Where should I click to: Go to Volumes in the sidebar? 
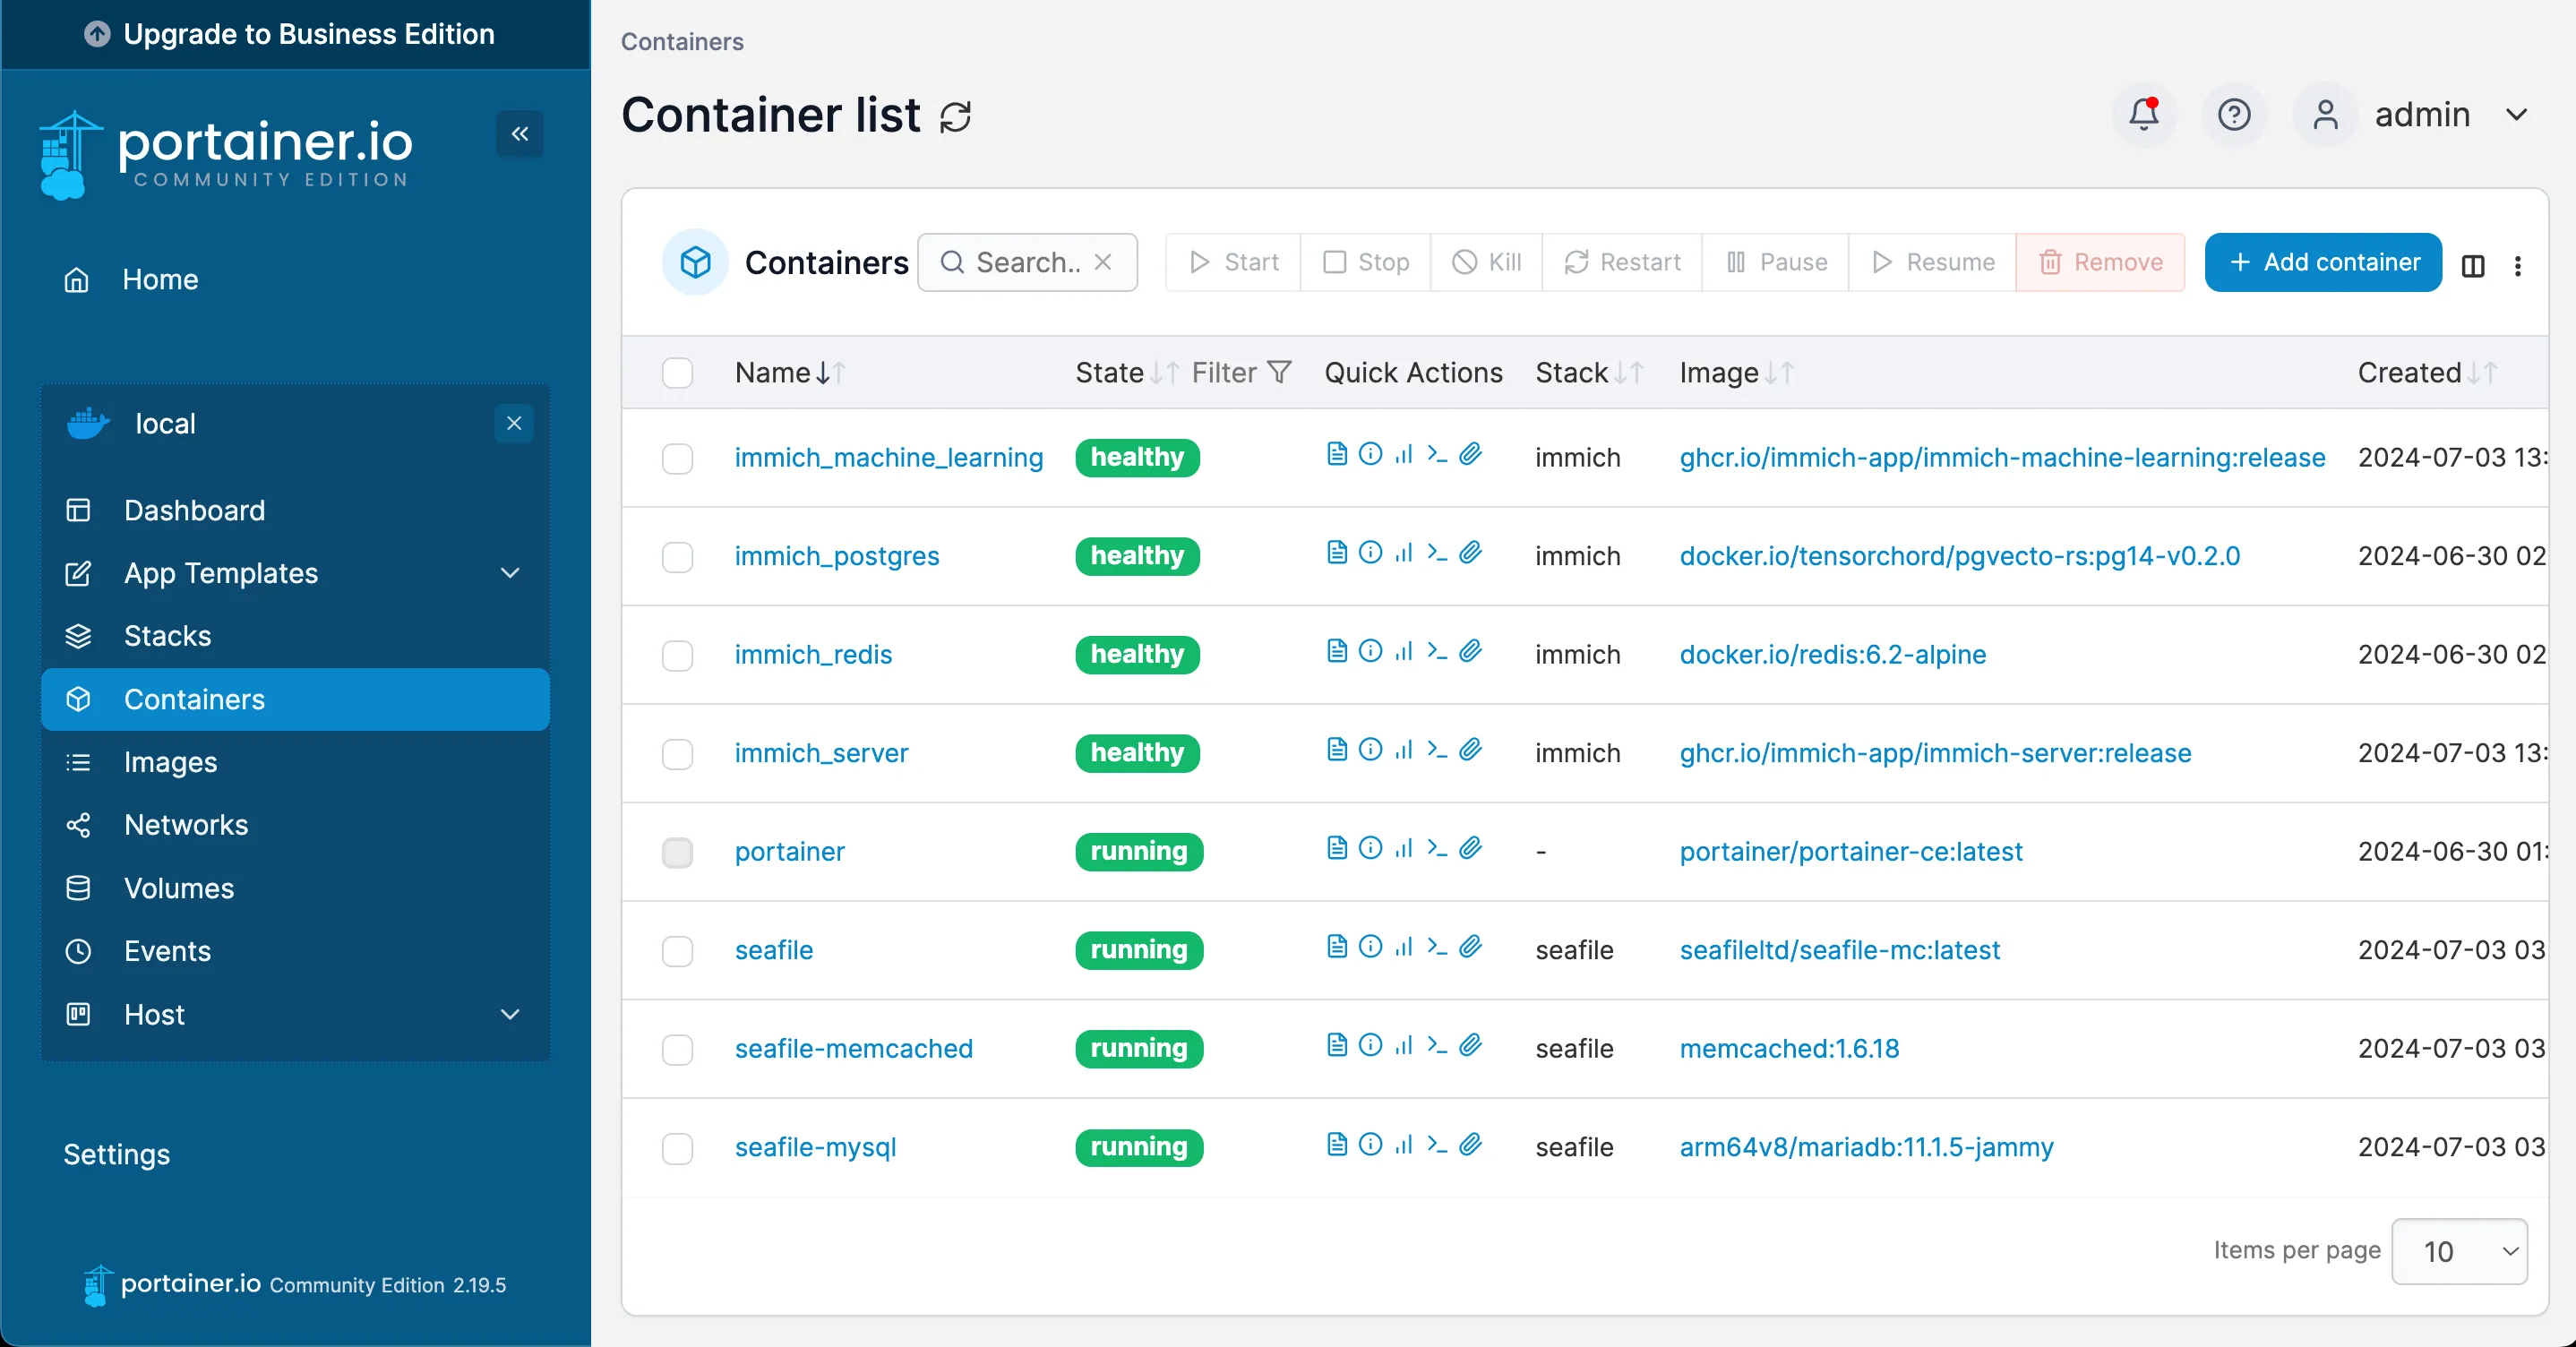coord(178,888)
